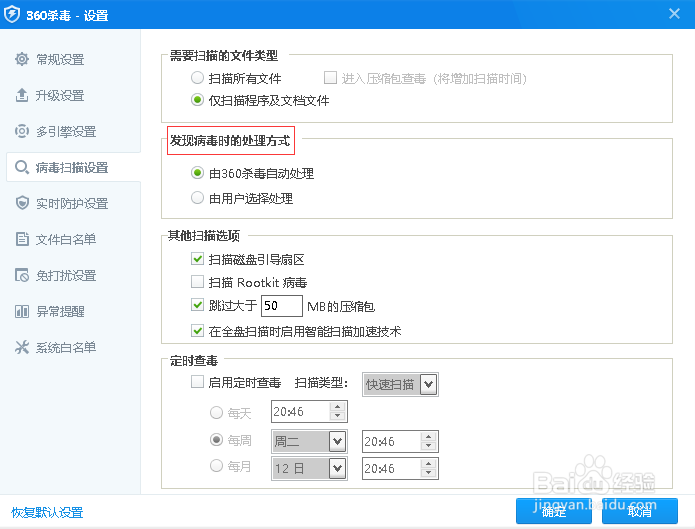This screenshot has height=529, width=695.
Task: Close the settings dialog
Action: pyautogui.click(x=674, y=14)
